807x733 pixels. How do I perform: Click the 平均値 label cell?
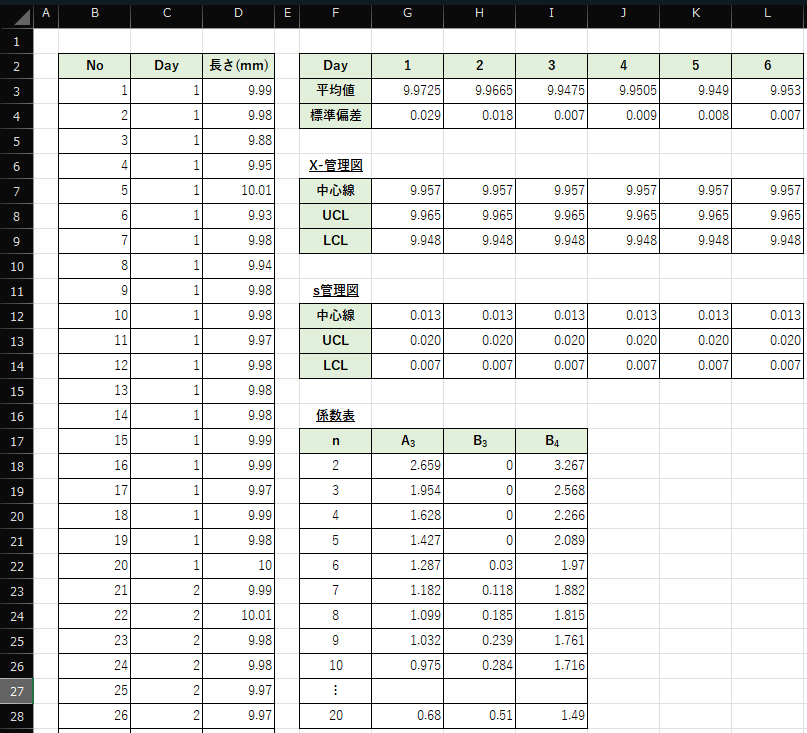click(x=335, y=91)
